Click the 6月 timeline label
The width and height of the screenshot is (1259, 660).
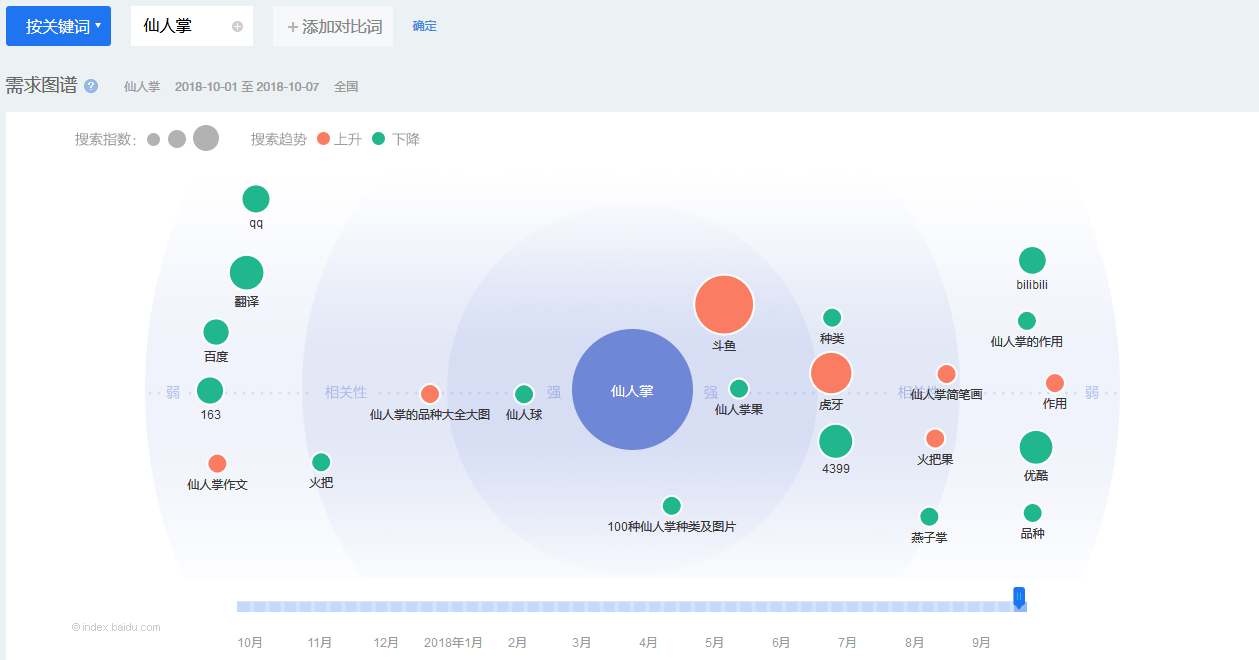781,643
